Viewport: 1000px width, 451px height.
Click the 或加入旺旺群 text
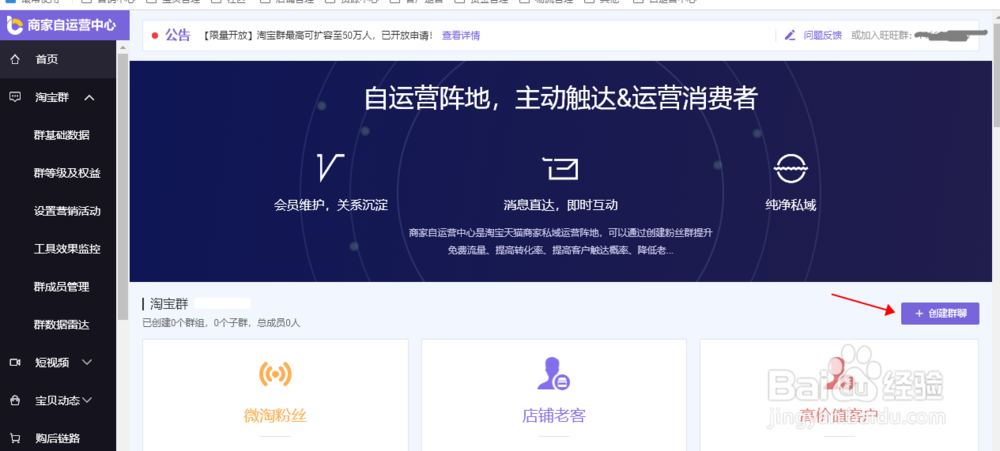(x=880, y=35)
